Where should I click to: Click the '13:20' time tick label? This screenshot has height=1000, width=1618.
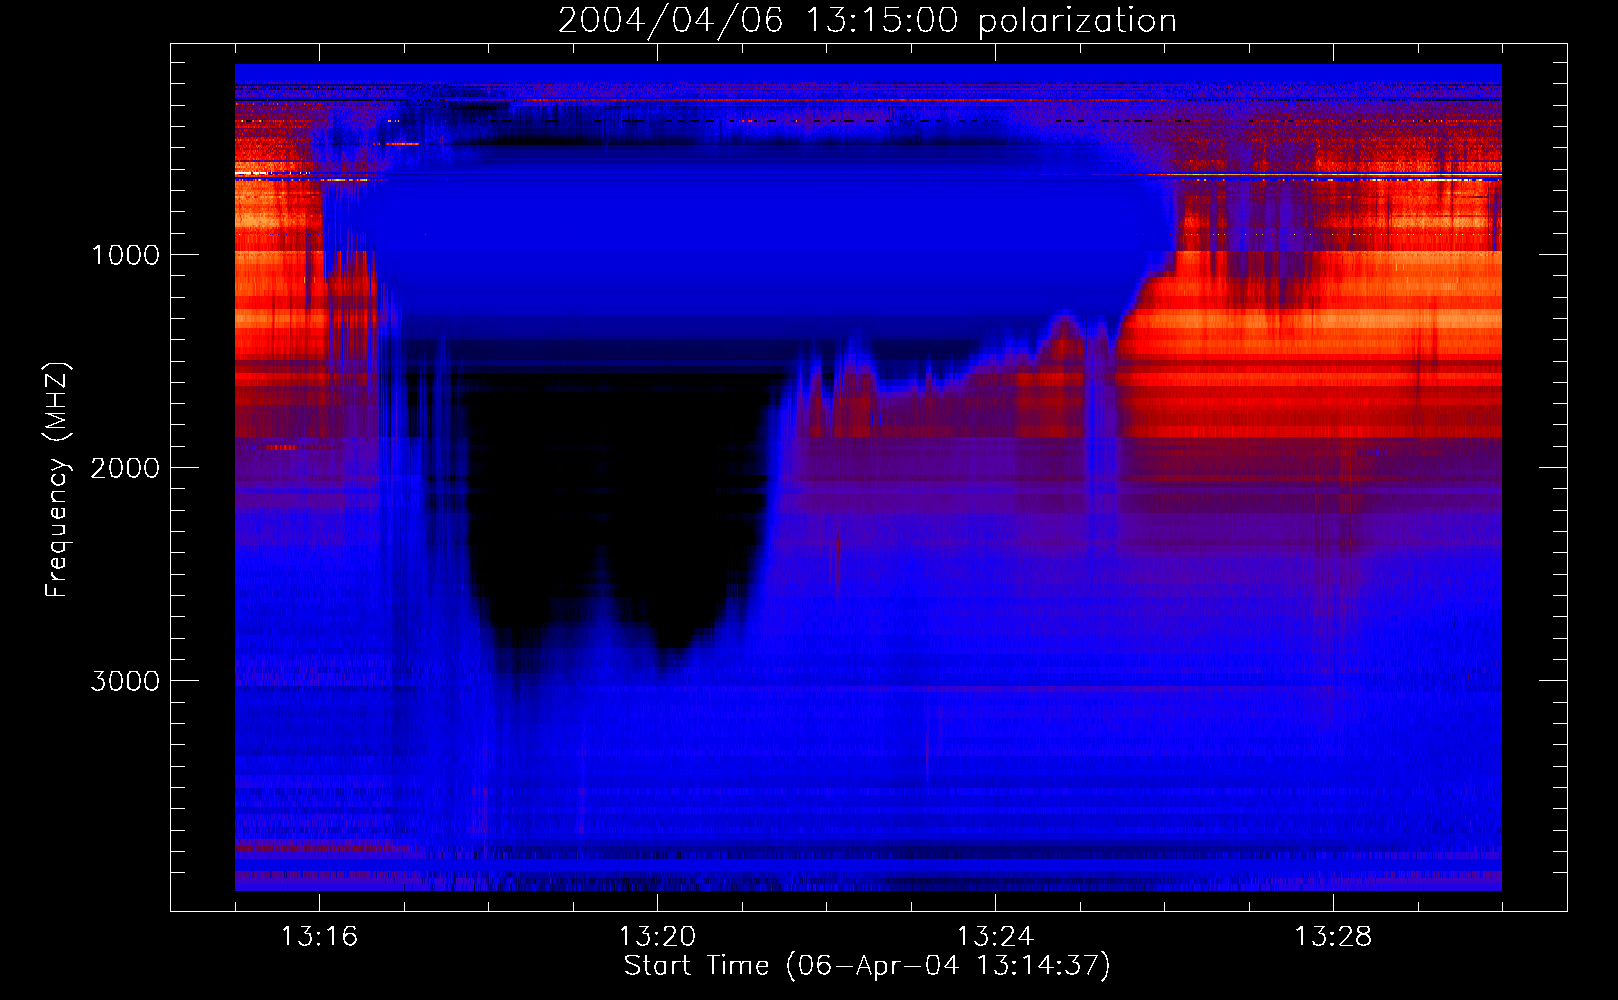pos(657,937)
